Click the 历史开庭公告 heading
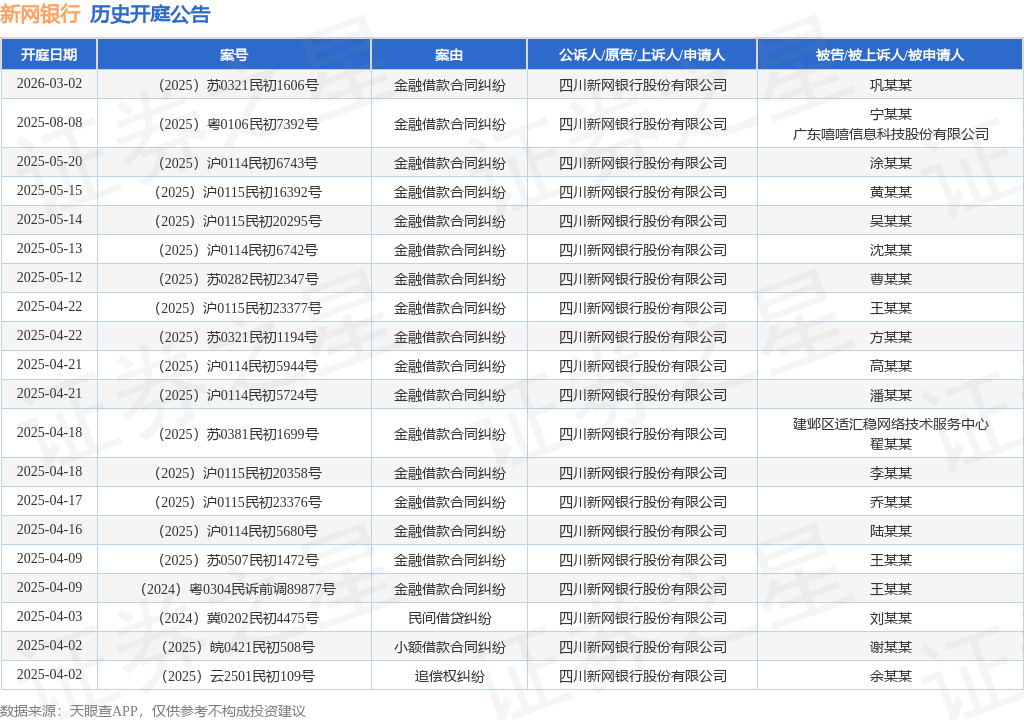 pos(150,14)
